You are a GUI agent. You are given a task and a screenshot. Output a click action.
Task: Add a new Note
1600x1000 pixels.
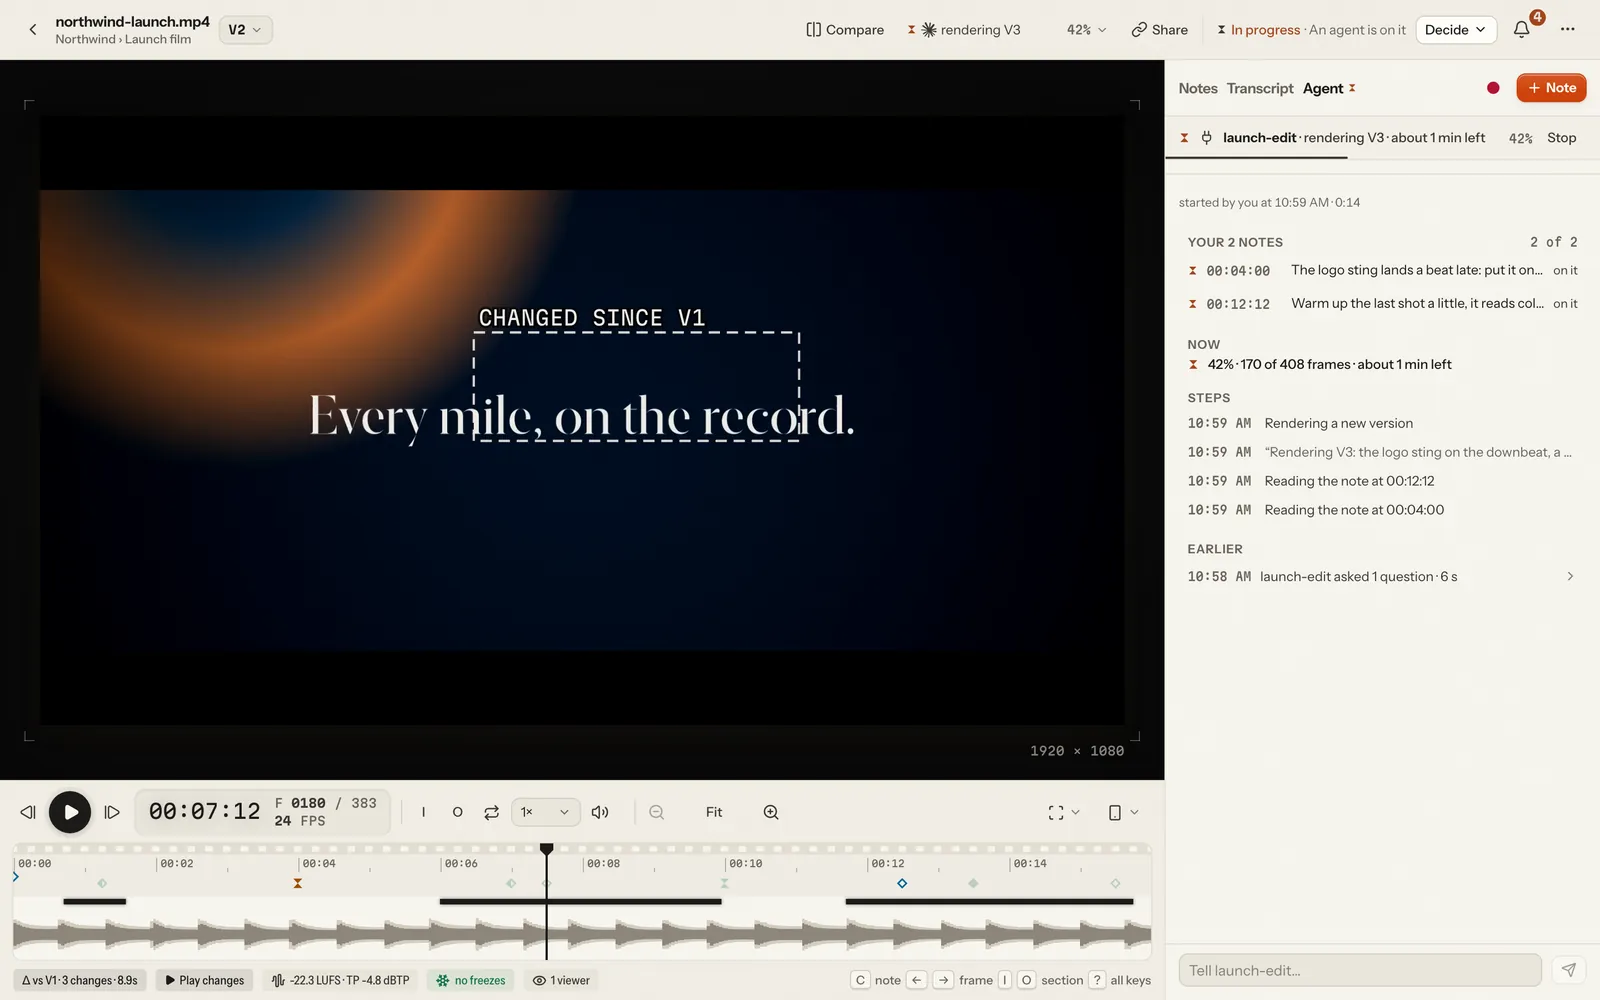(1551, 88)
